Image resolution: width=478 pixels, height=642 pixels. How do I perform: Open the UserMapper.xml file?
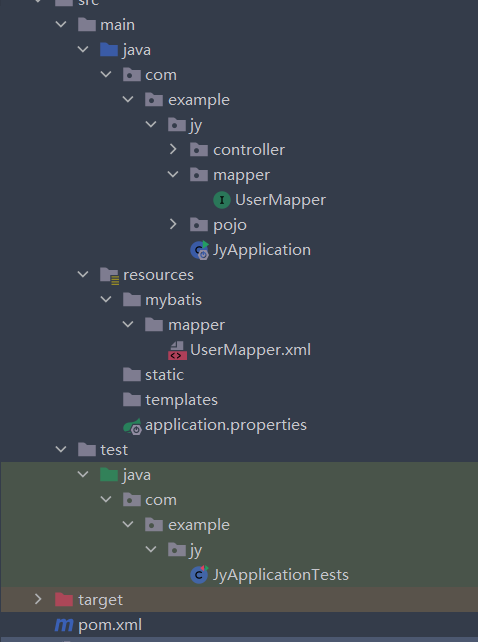[250, 350]
